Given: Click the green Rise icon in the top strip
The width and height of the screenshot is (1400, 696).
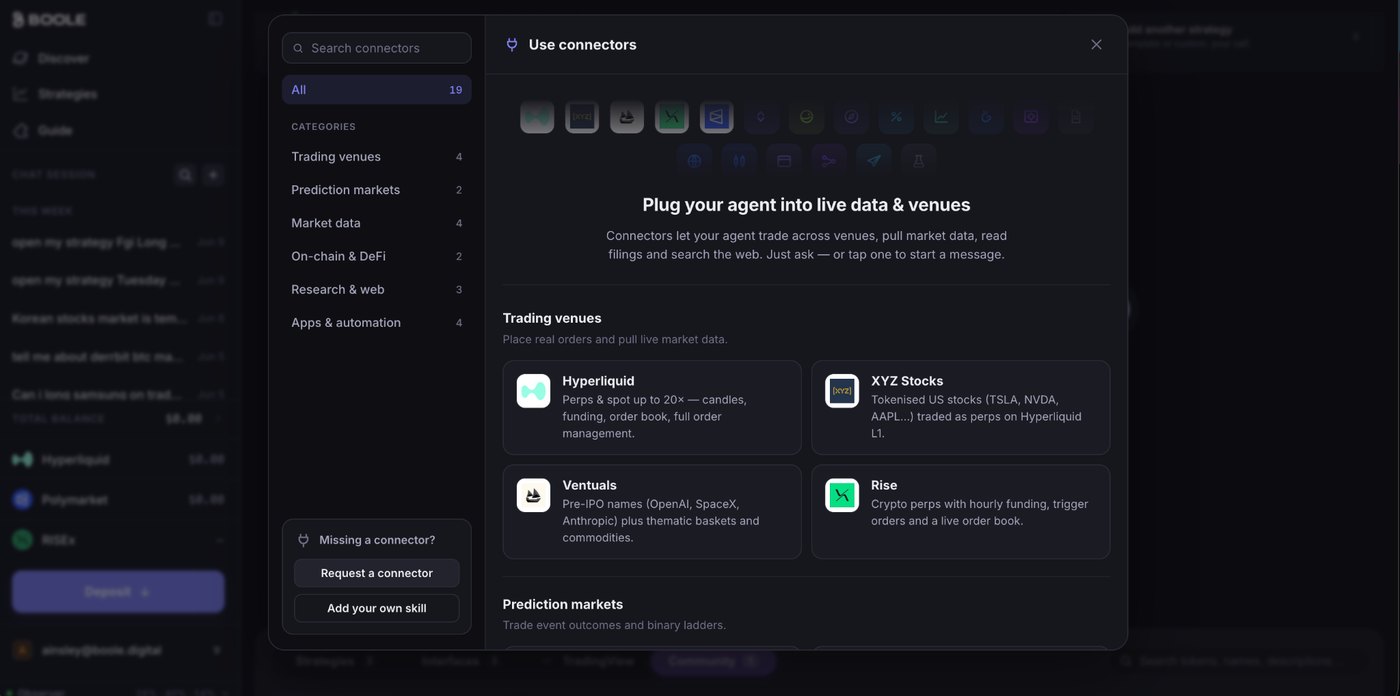Looking at the screenshot, I should pyautogui.click(x=672, y=117).
